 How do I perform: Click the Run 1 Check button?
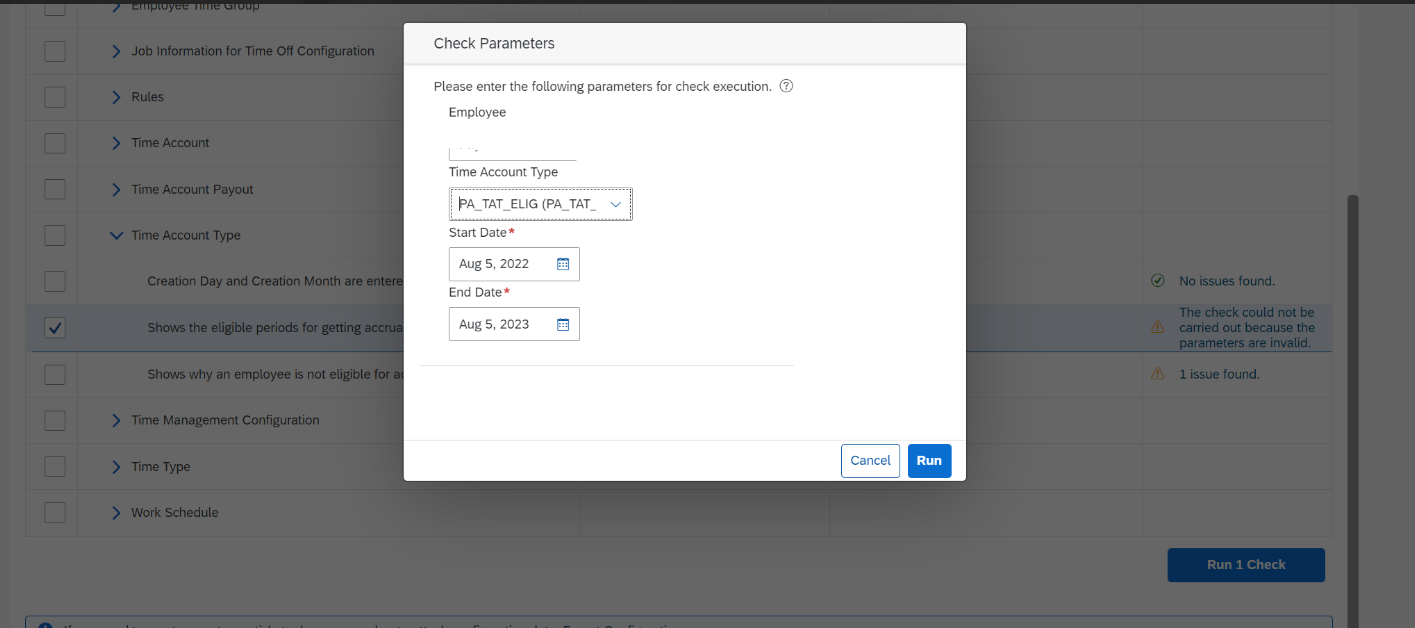(1246, 565)
